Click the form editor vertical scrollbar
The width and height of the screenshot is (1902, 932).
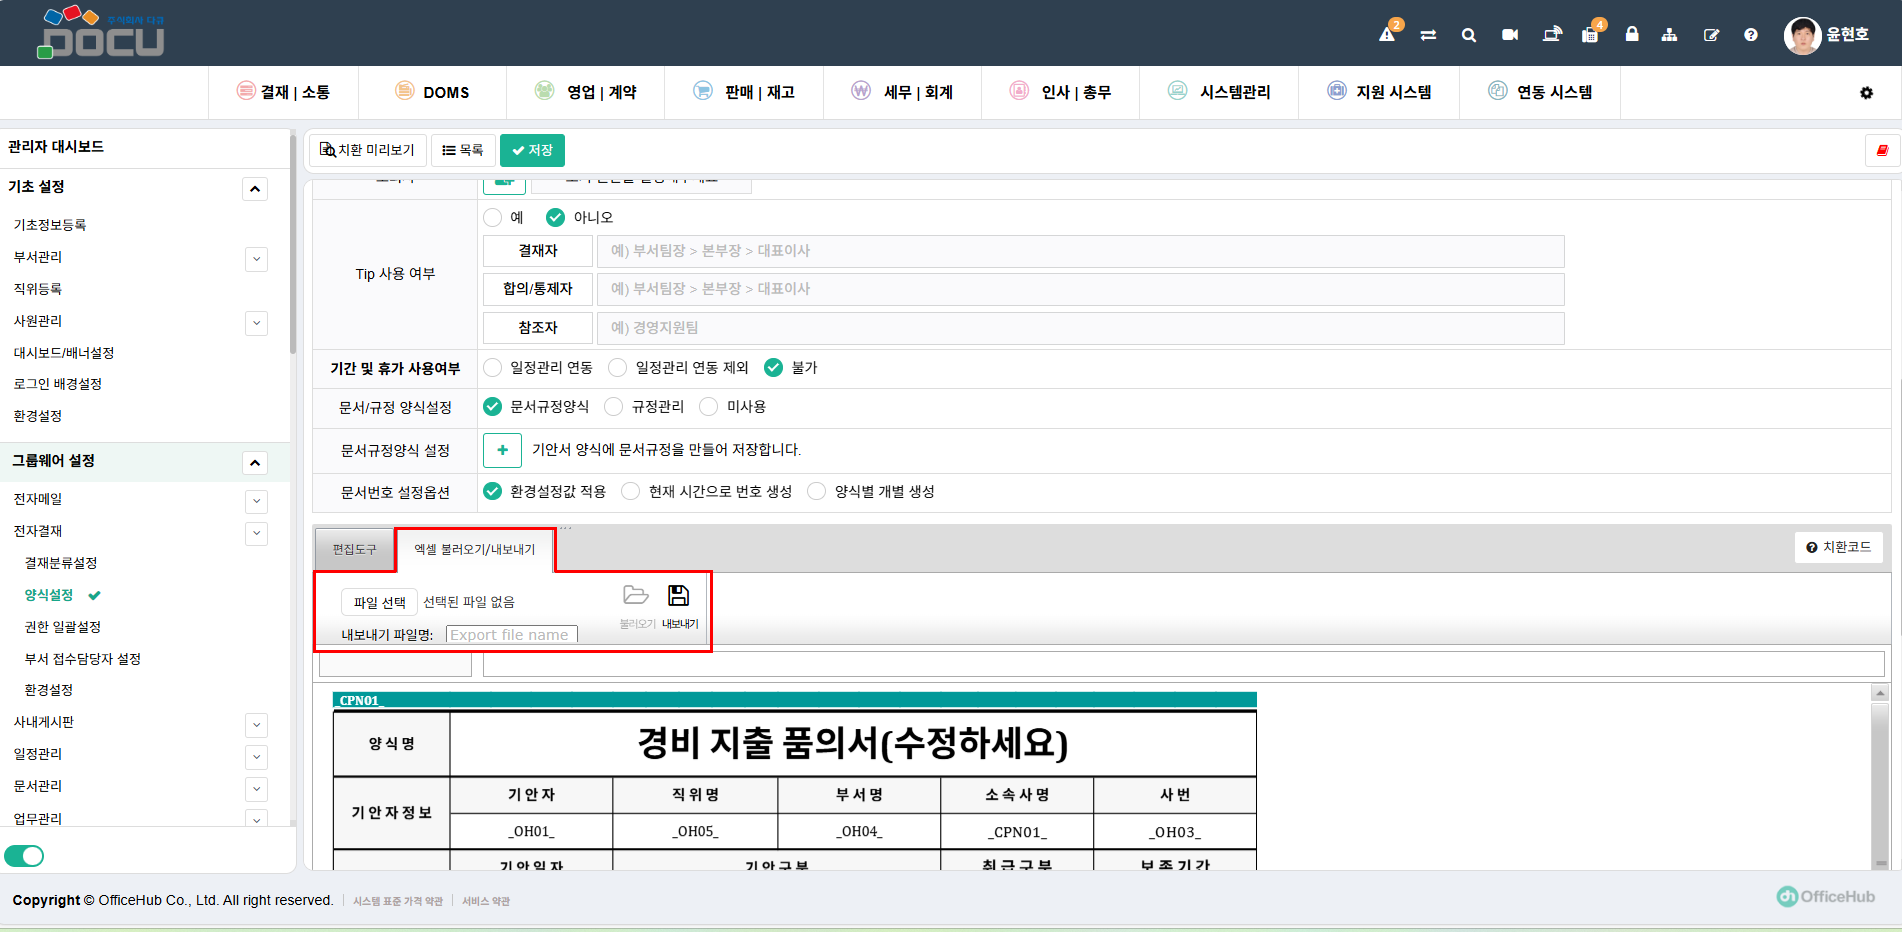[x=1880, y=777]
